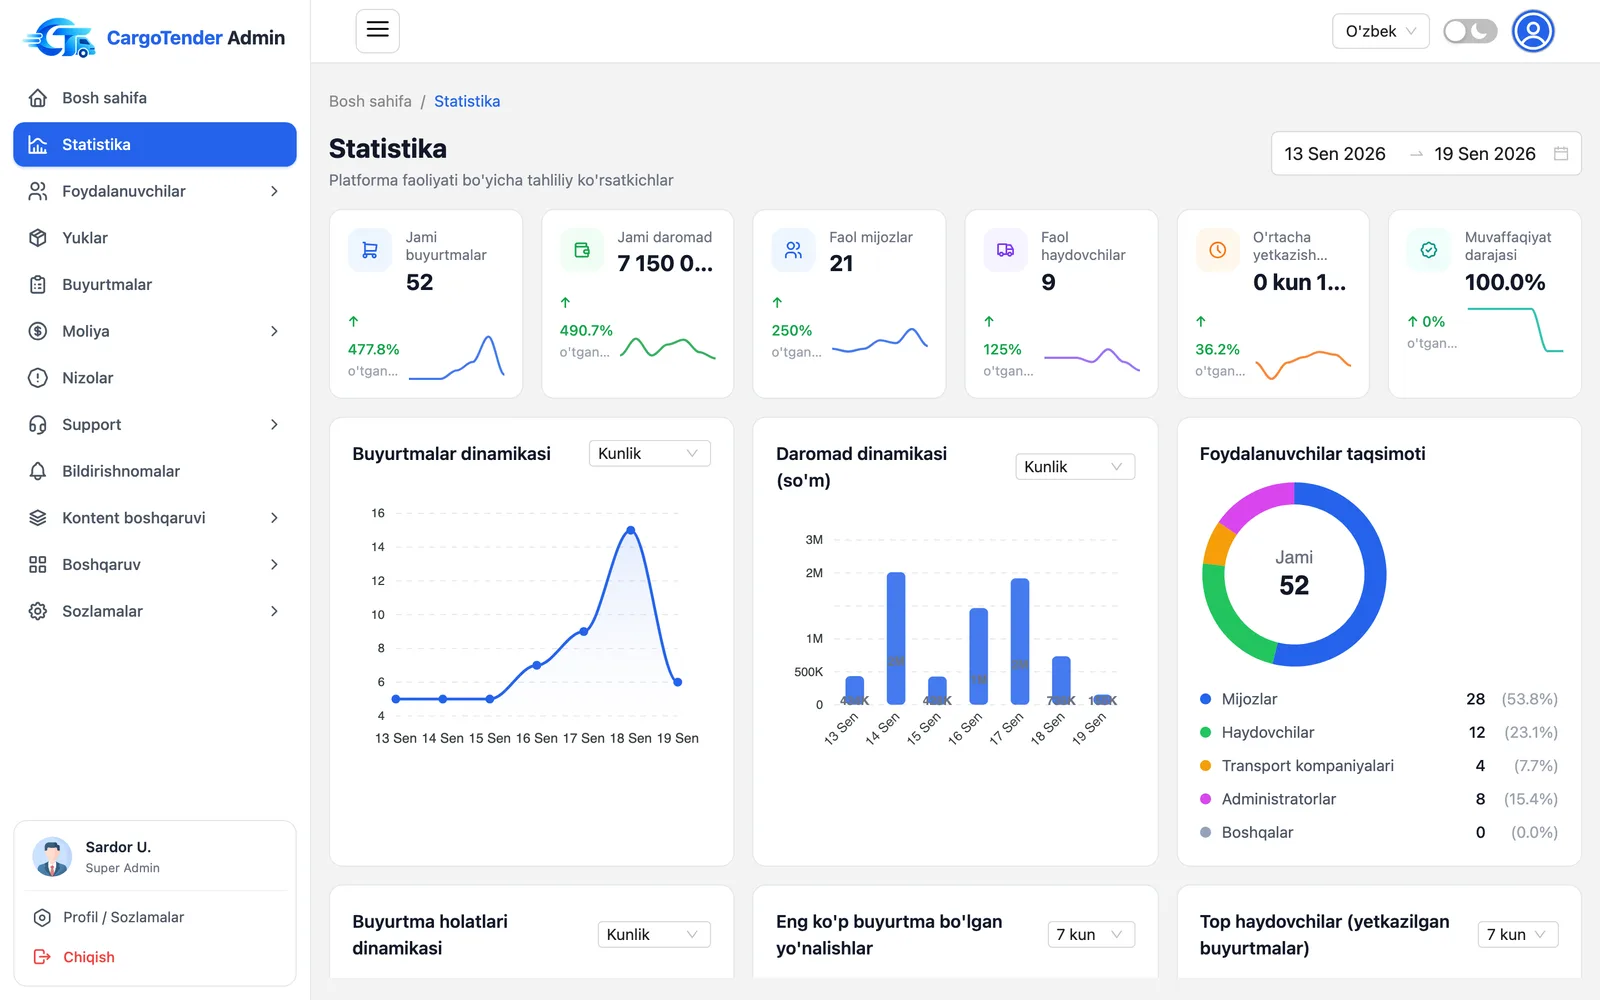Image resolution: width=1600 pixels, height=1000 pixels.
Task: Expand the Moliya submenu chevron
Action: pos(274,331)
